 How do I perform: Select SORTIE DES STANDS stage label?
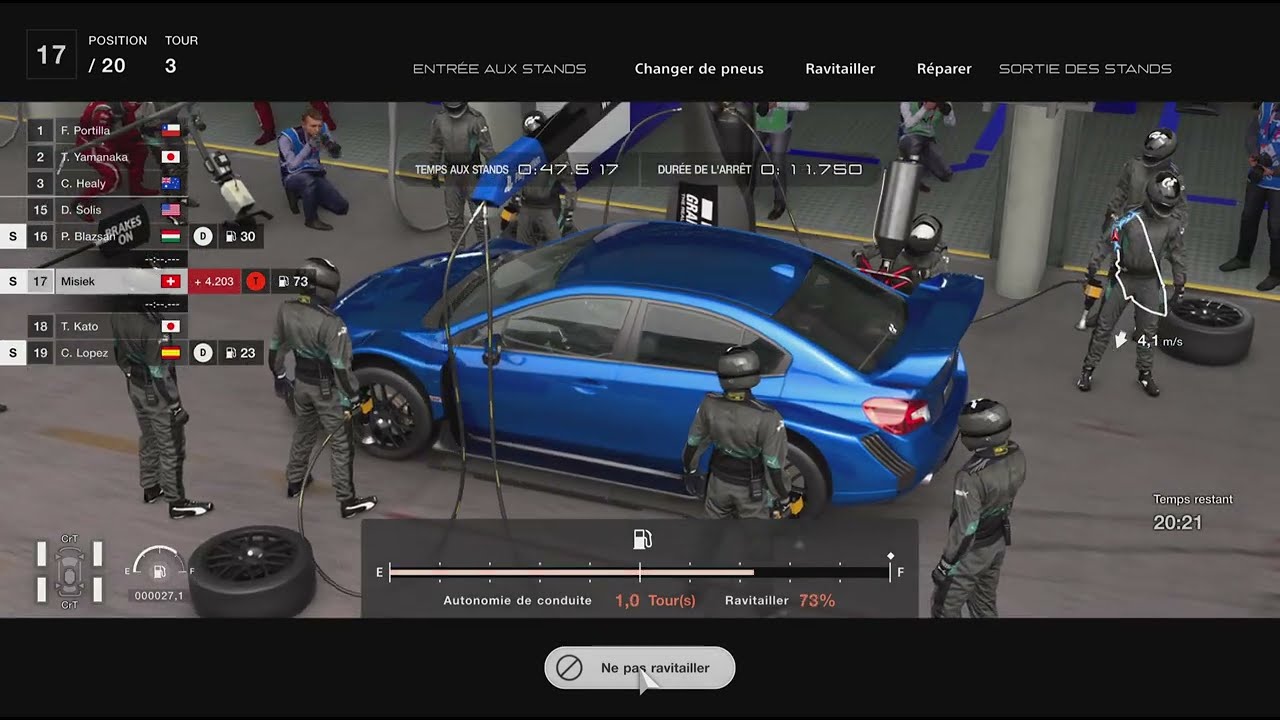[x=1085, y=69]
